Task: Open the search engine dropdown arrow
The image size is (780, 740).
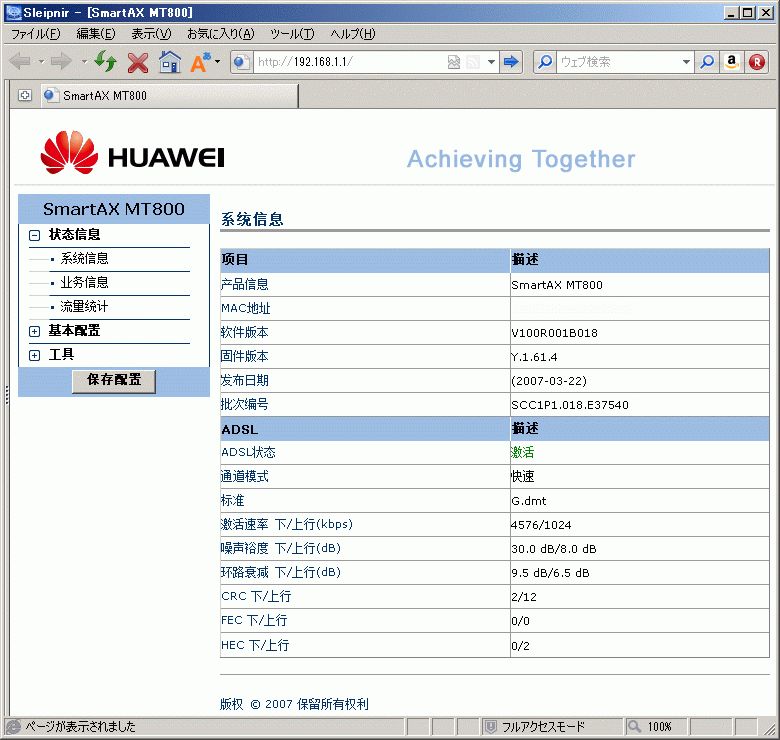Action: tap(686, 62)
